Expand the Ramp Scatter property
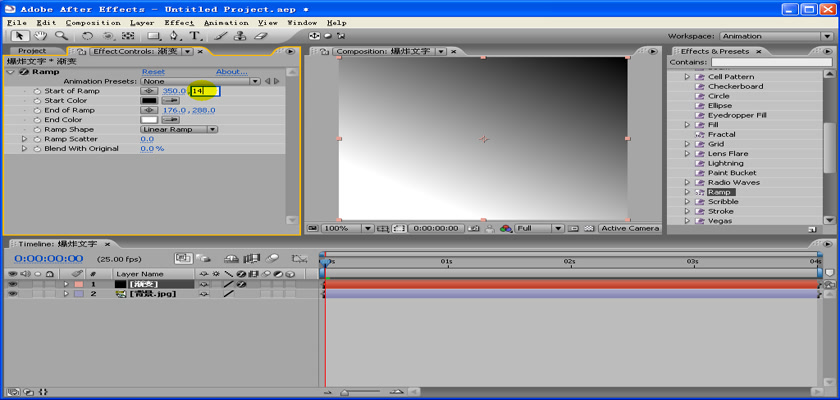The height and width of the screenshot is (400, 840). (25, 139)
